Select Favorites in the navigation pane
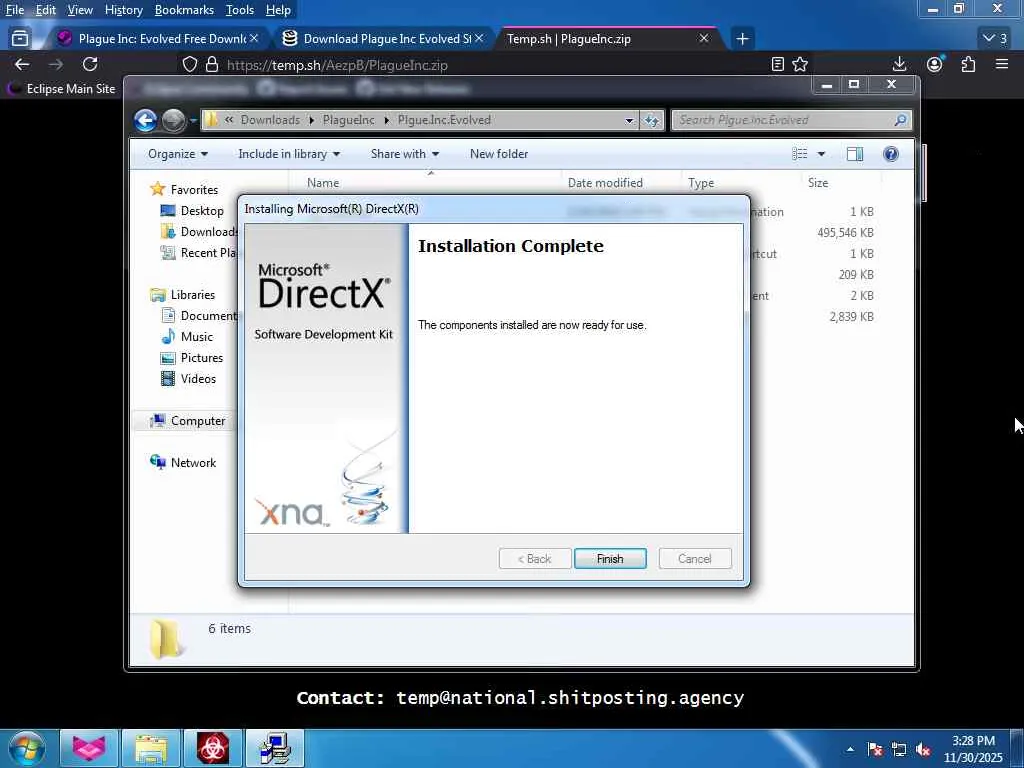 pos(184,189)
